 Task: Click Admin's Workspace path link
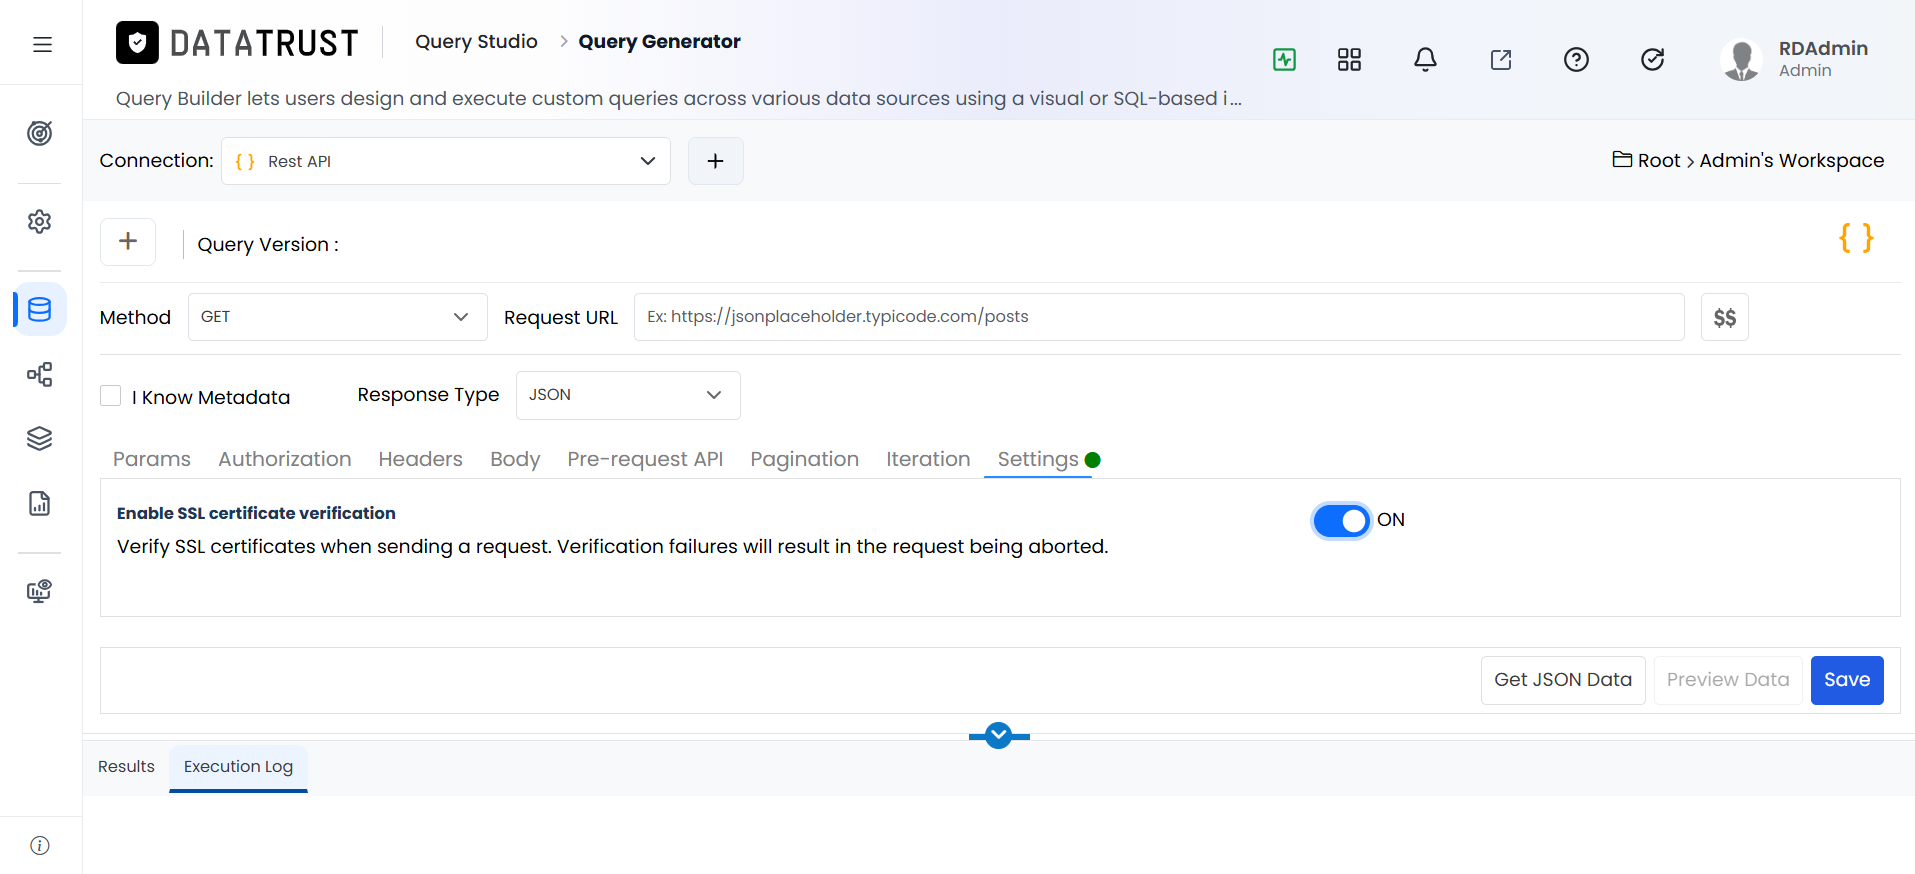(1792, 160)
